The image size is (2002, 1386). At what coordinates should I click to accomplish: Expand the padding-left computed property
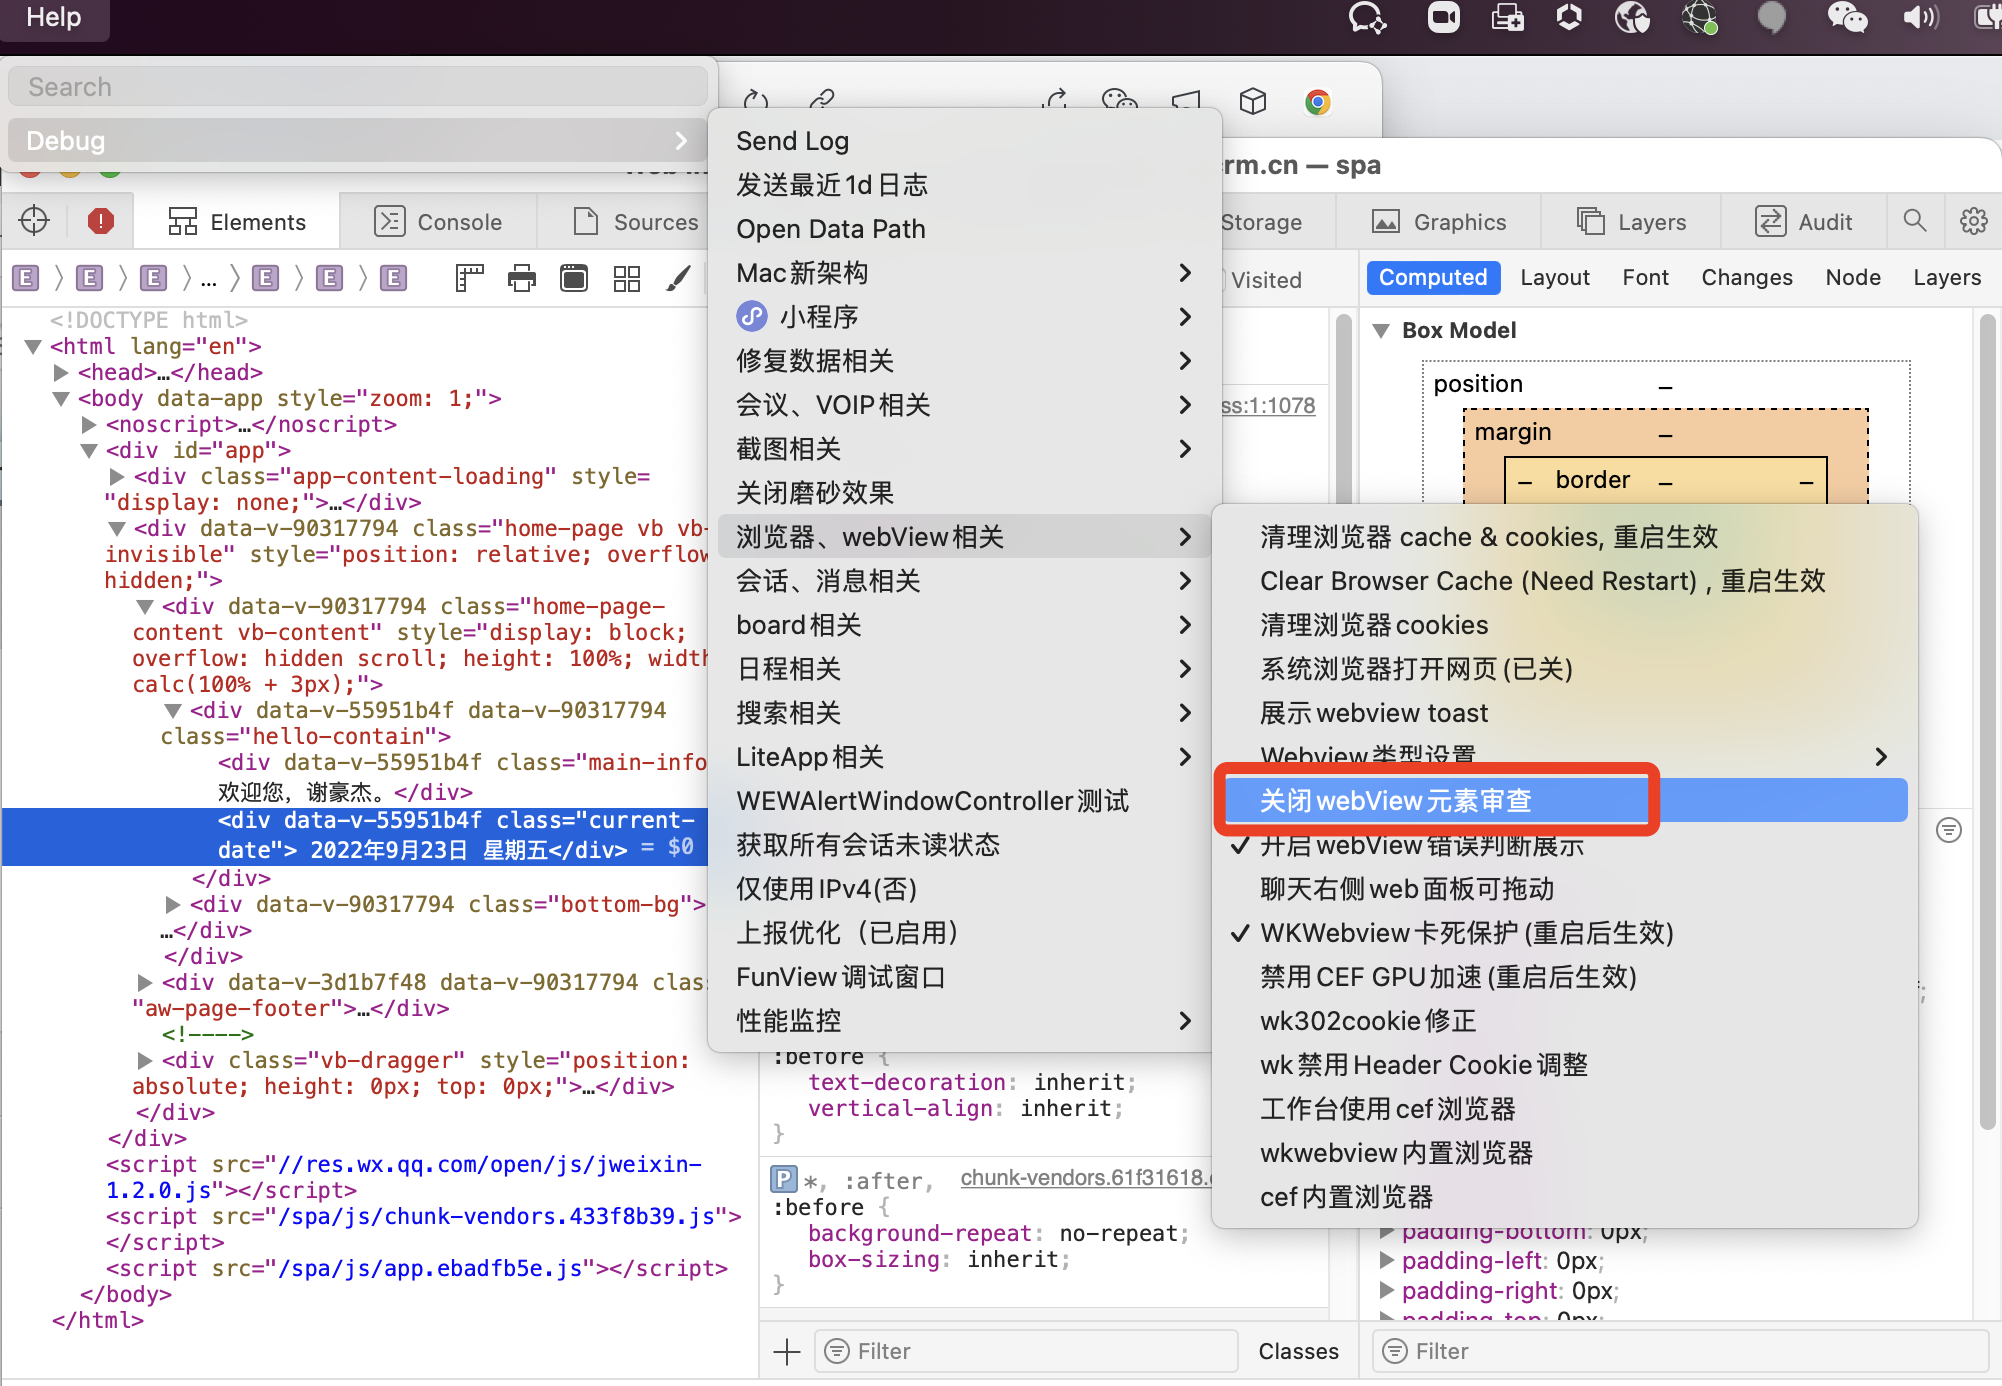1387,1260
